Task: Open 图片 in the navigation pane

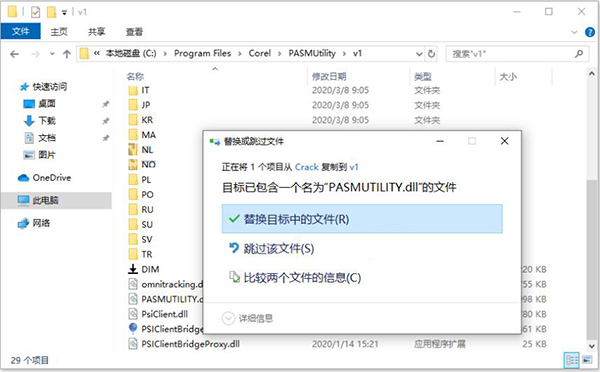Action: [x=40, y=155]
